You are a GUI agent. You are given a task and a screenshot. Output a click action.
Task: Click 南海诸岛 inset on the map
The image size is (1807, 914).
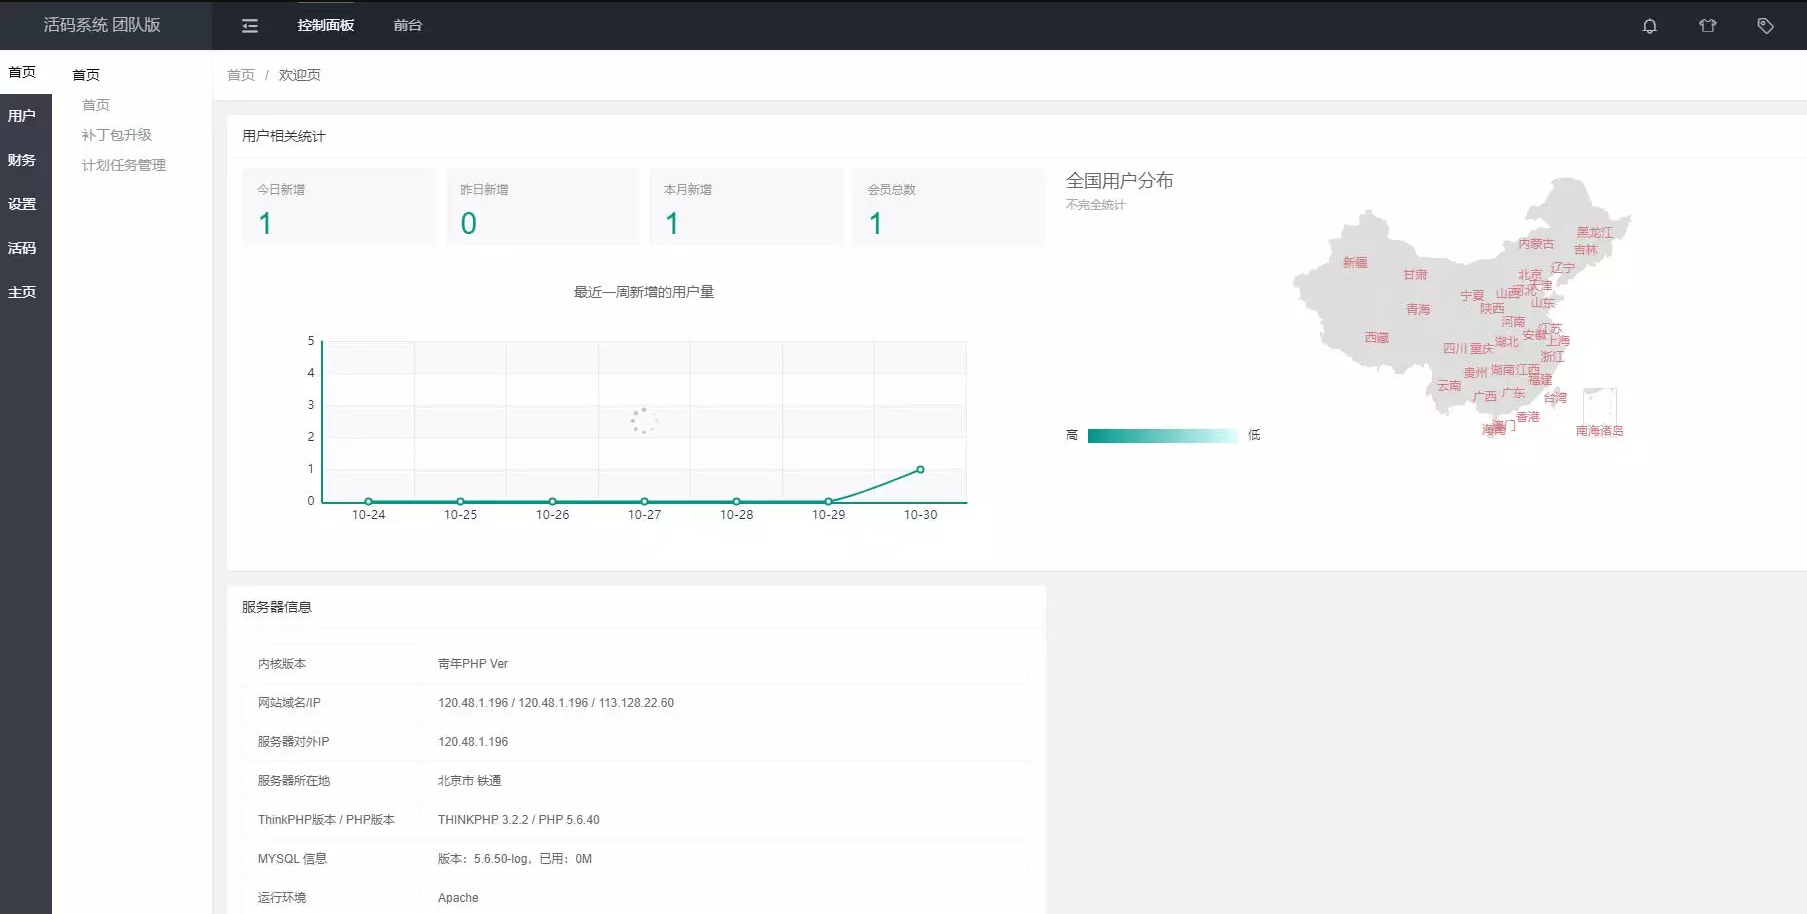[1600, 408]
